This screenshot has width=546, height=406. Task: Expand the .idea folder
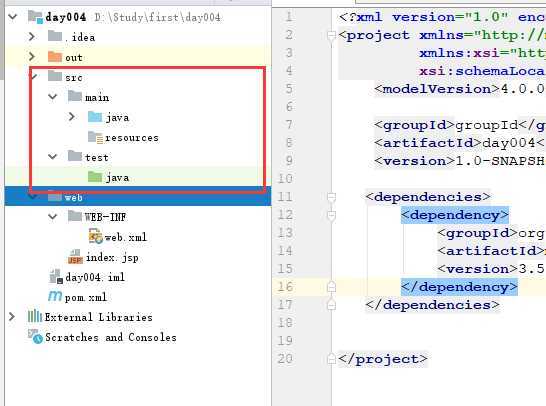(32, 36)
